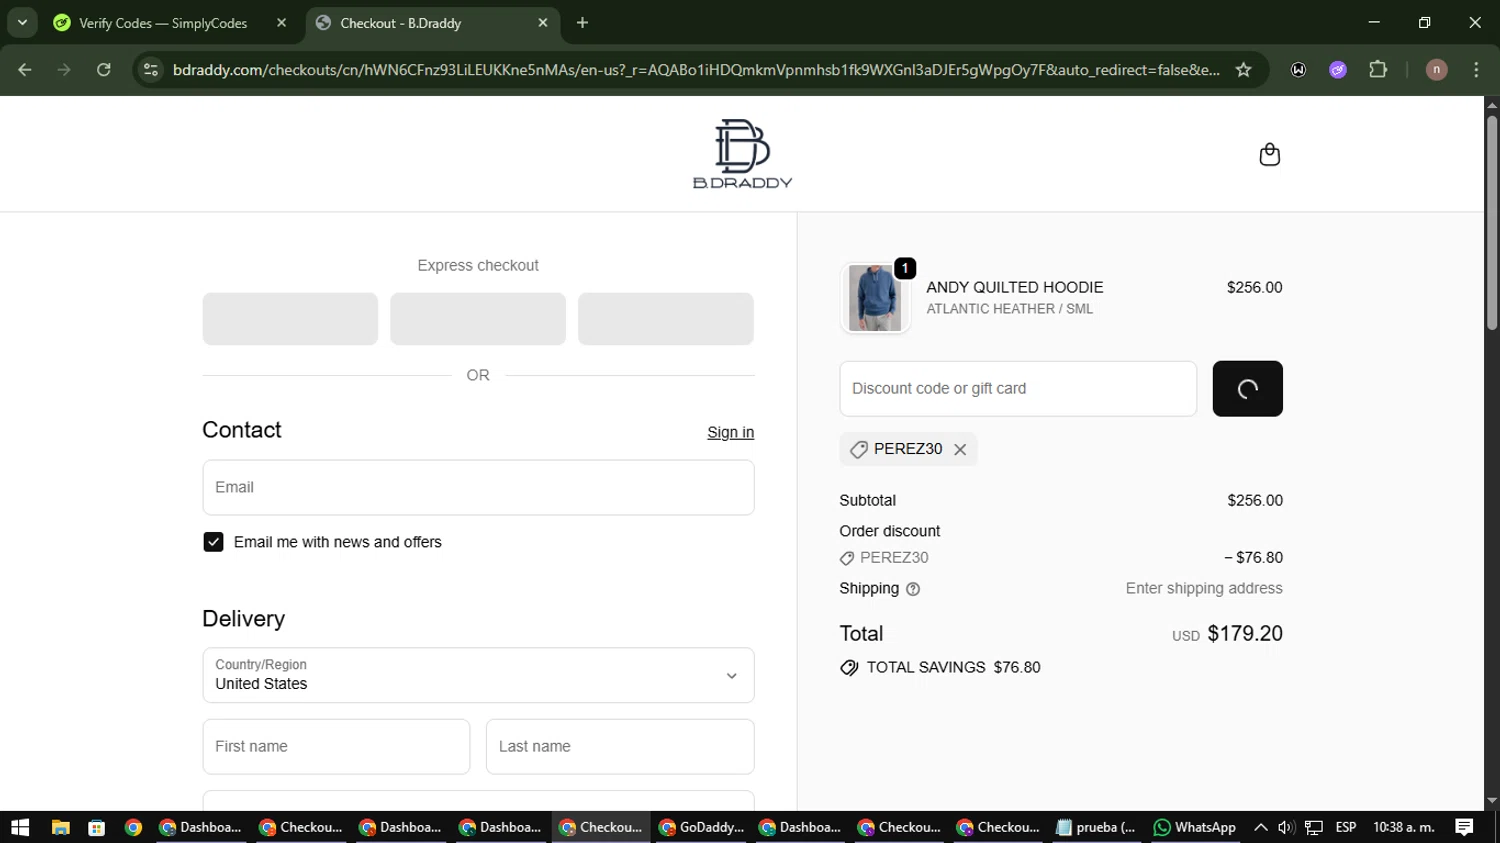Image resolution: width=1500 pixels, height=843 pixels.
Task: Open the Windows Start menu
Action: click(20, 828)
